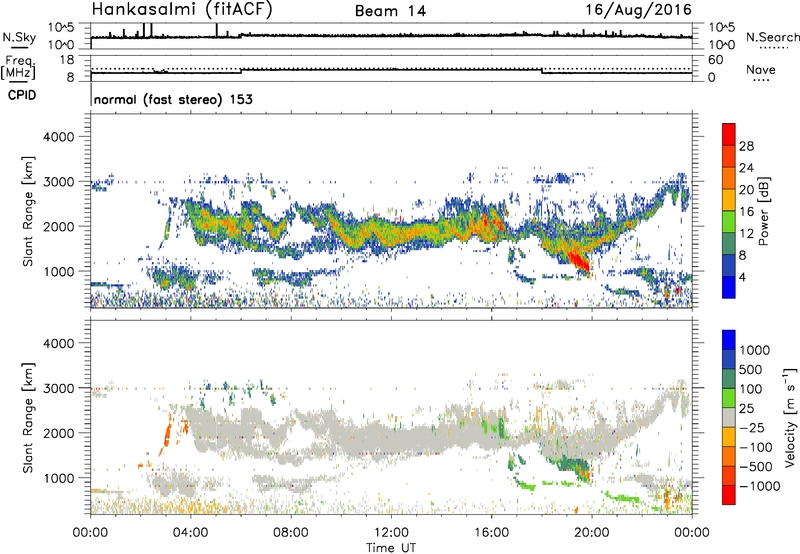Click 'Slant Range [km]' label of velocity panel

28,417
